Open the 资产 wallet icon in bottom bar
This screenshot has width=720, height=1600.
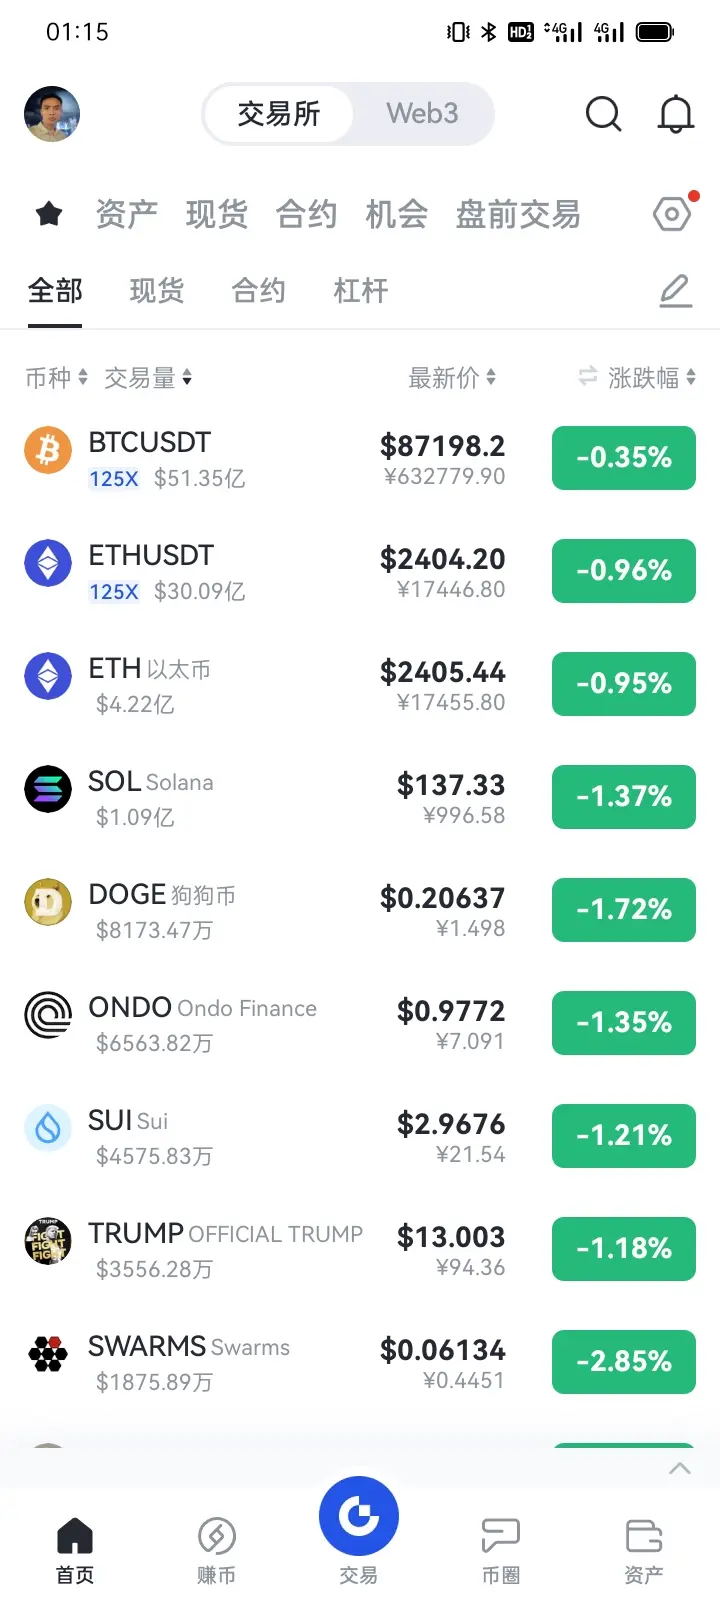tap(644, 1535)
